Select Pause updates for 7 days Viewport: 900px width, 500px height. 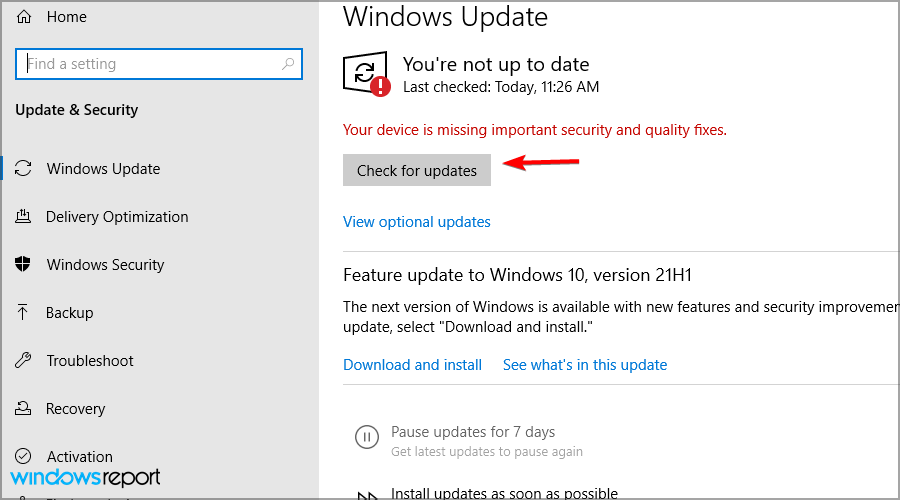pos(472,432)
